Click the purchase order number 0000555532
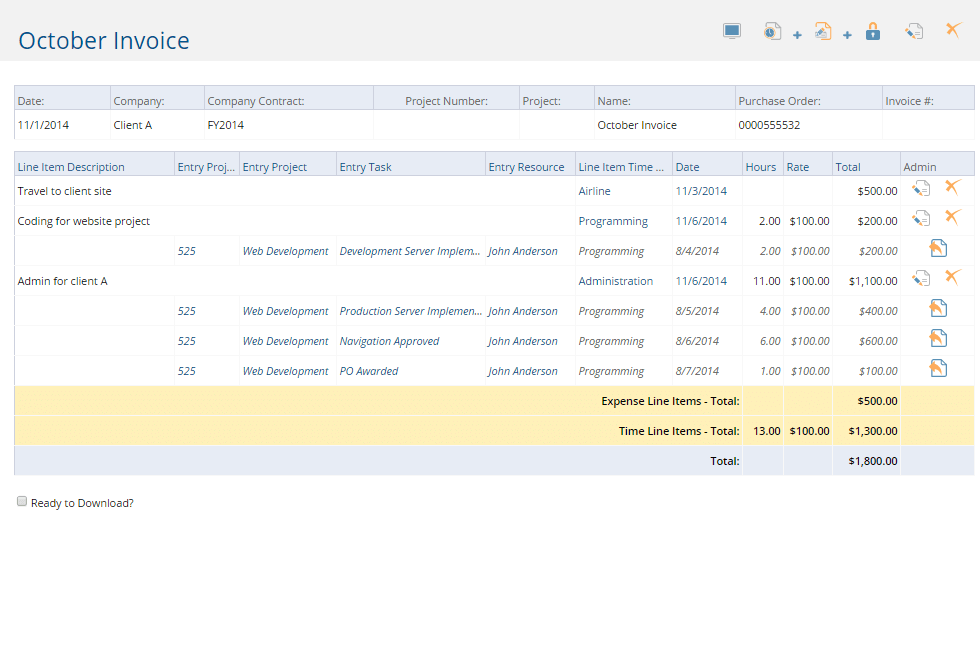Viewport: 980px width, 650px height. pyautogui.click(x=770, y=125)
